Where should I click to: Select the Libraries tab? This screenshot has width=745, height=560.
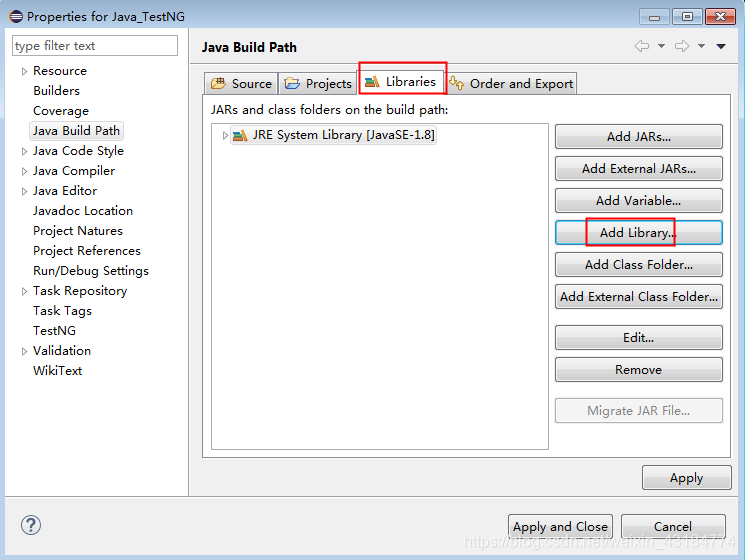[402, 82]
